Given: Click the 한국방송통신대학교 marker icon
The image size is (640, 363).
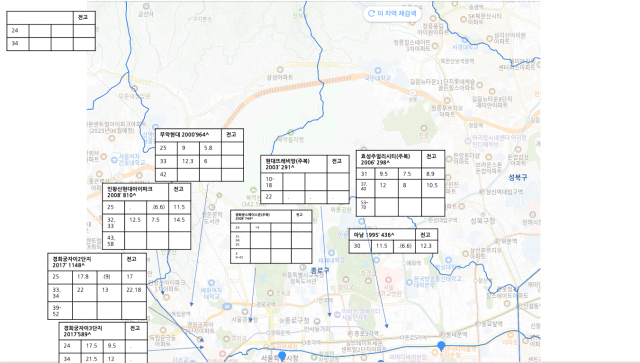Looking at the screenshot, I should (409, 282).
